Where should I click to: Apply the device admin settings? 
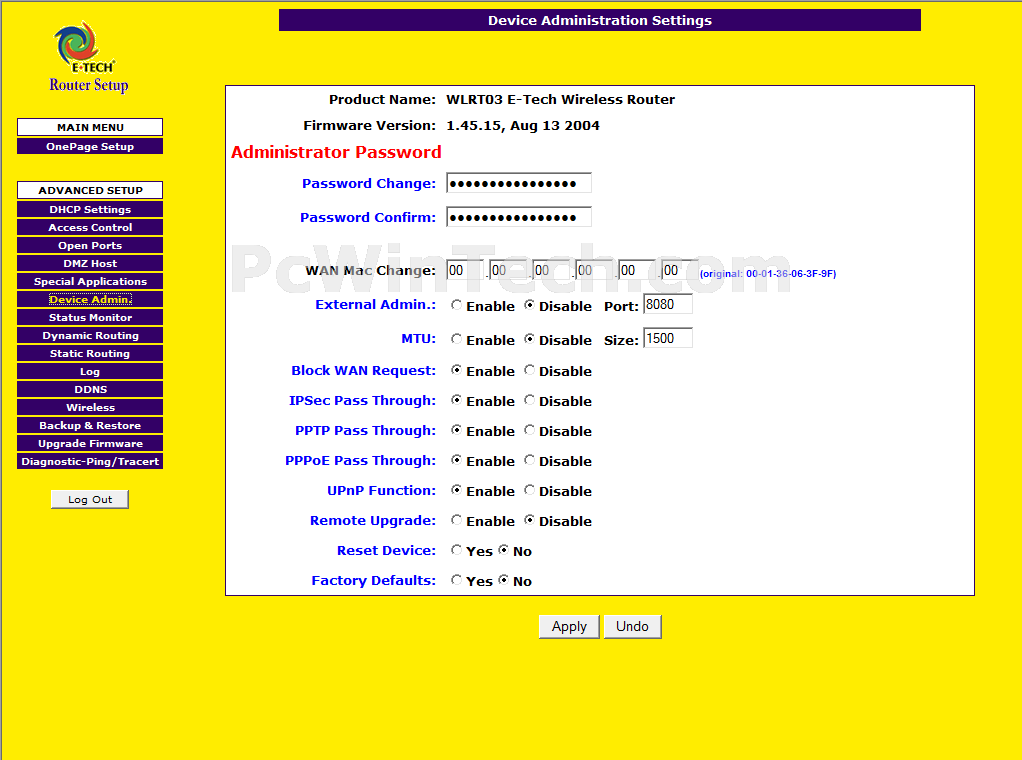(569, 626)
